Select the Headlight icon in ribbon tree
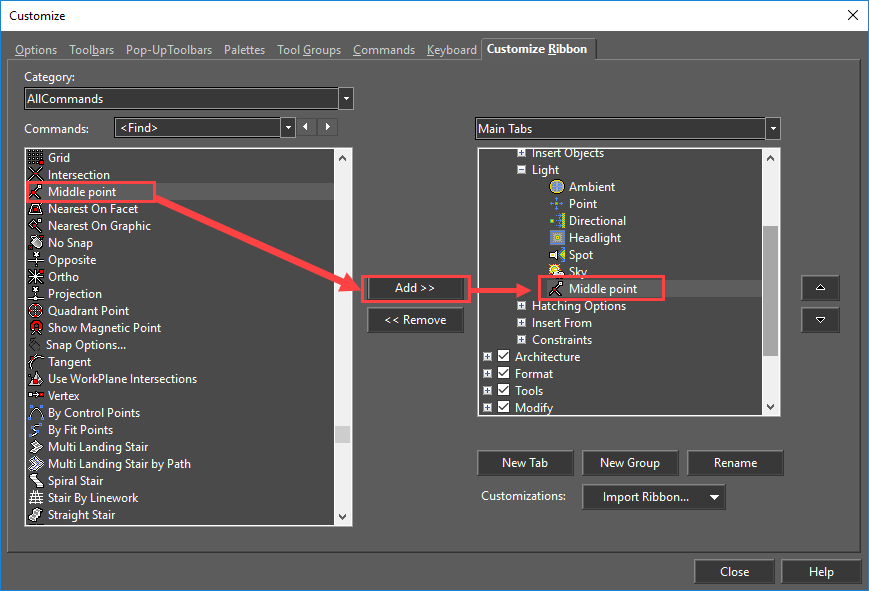The width and height of the screenshot is (869, 591). coord(557,238)
